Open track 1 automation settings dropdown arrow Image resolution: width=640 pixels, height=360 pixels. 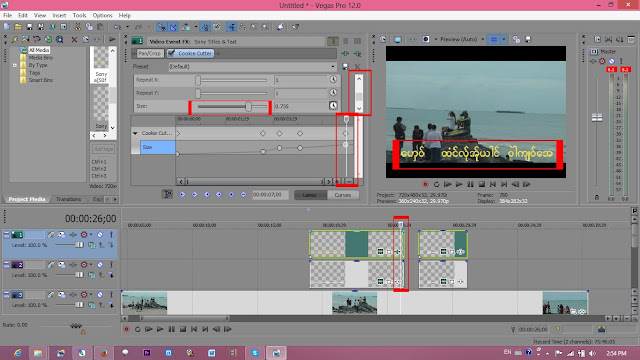pos(91,235)
